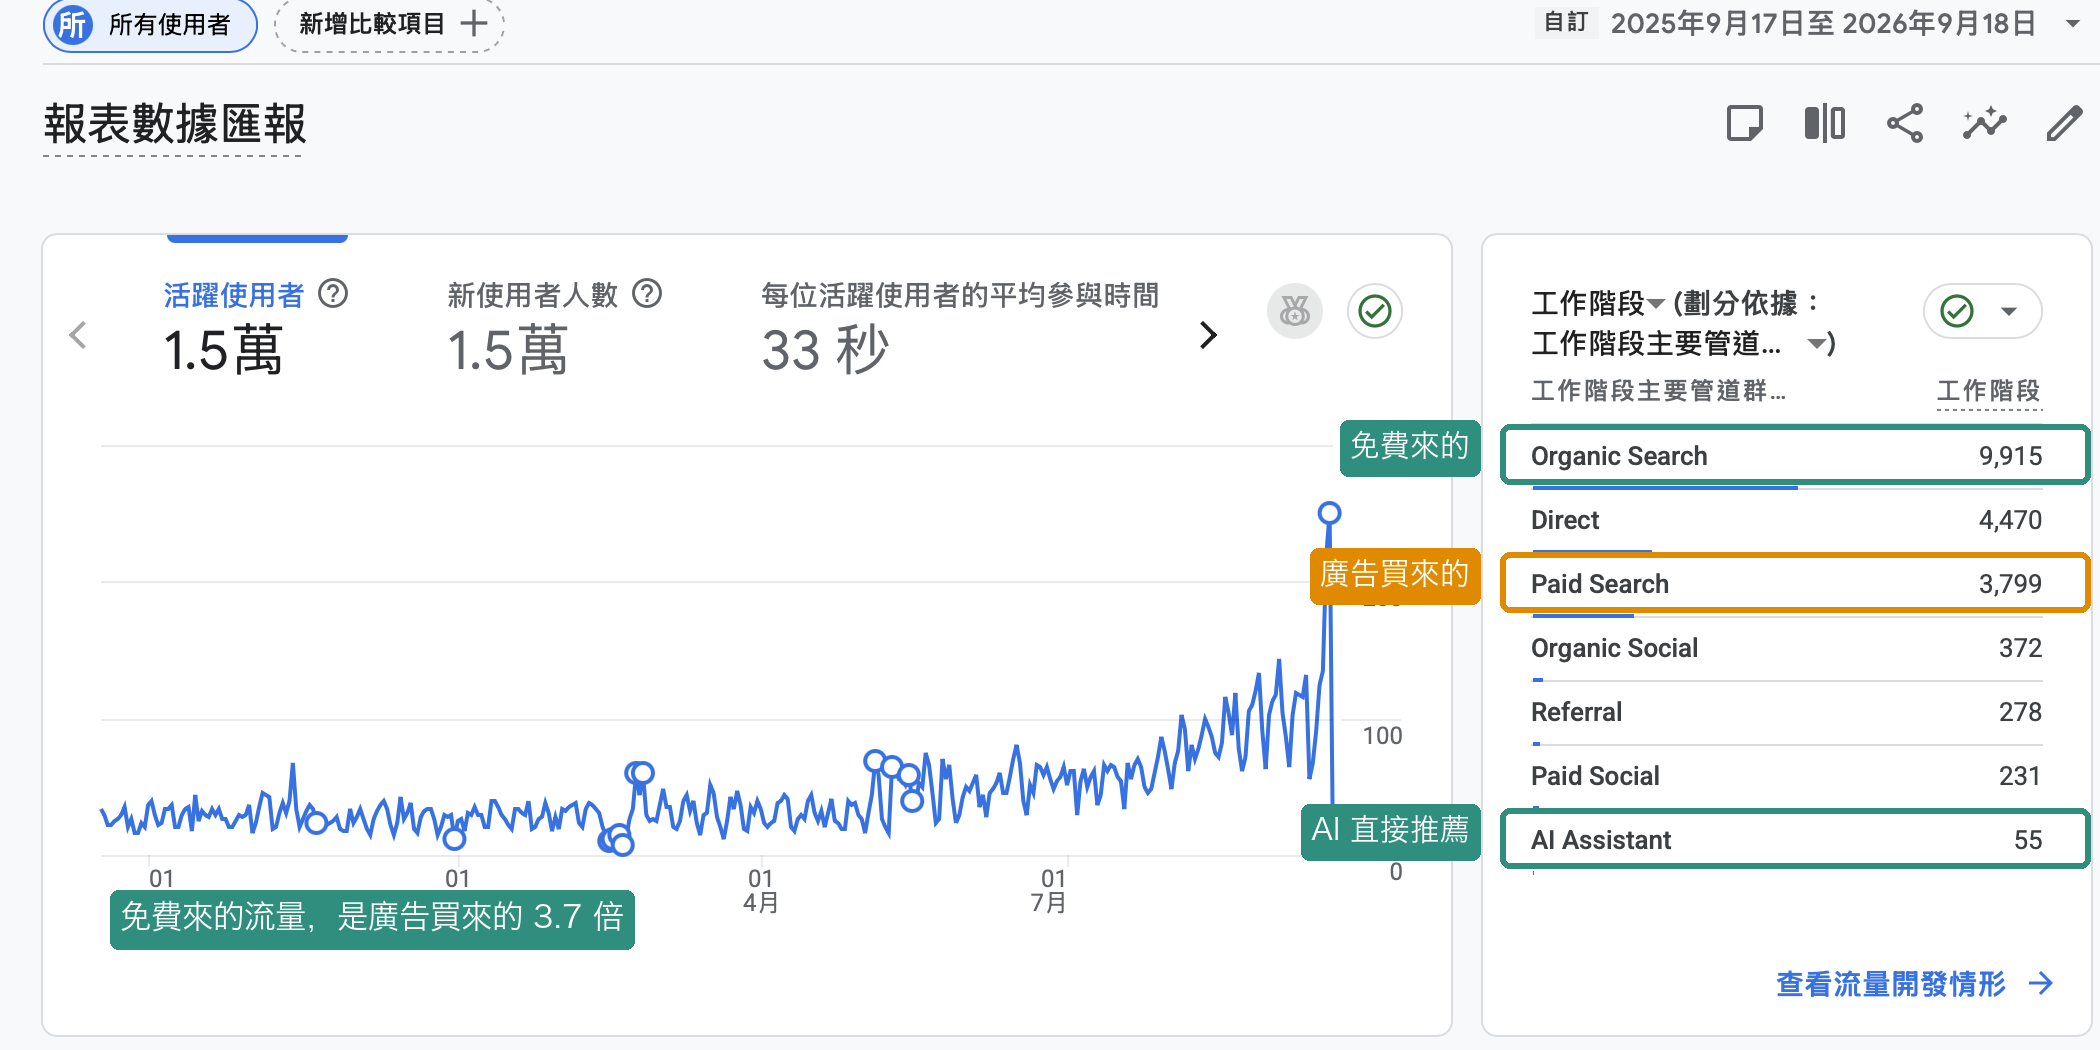Screen dimensions: 2100x1050
Task: Click the Paid Search row
Action: [1795, 583]
